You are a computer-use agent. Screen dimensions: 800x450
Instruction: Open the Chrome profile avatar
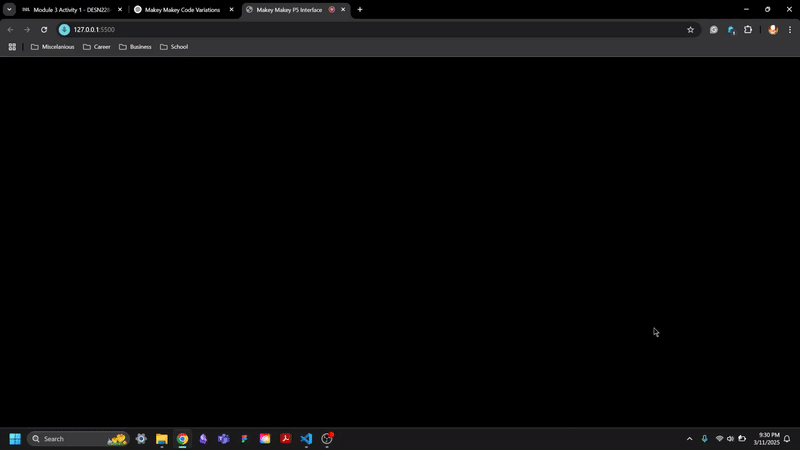(773, 30)
